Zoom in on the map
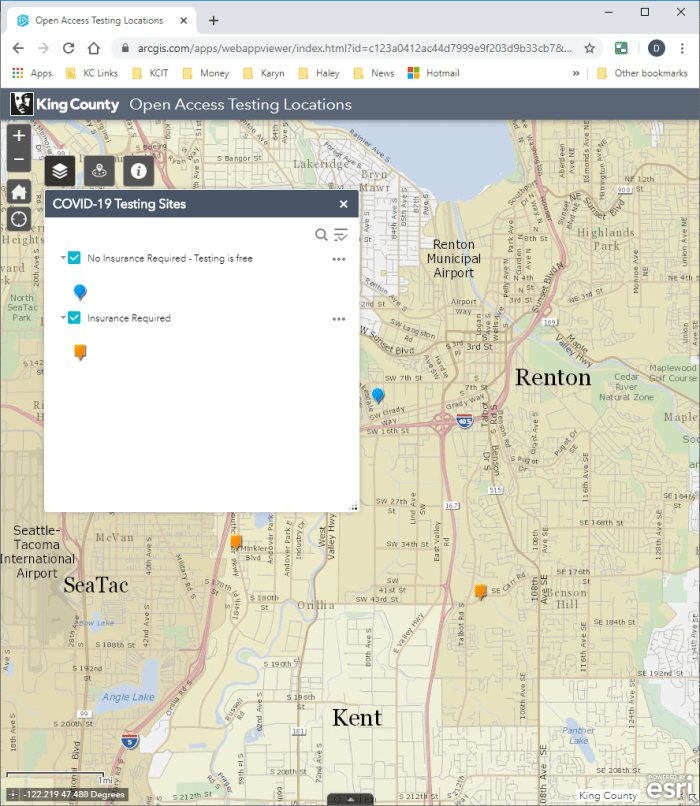 click(x=19, y=136)
